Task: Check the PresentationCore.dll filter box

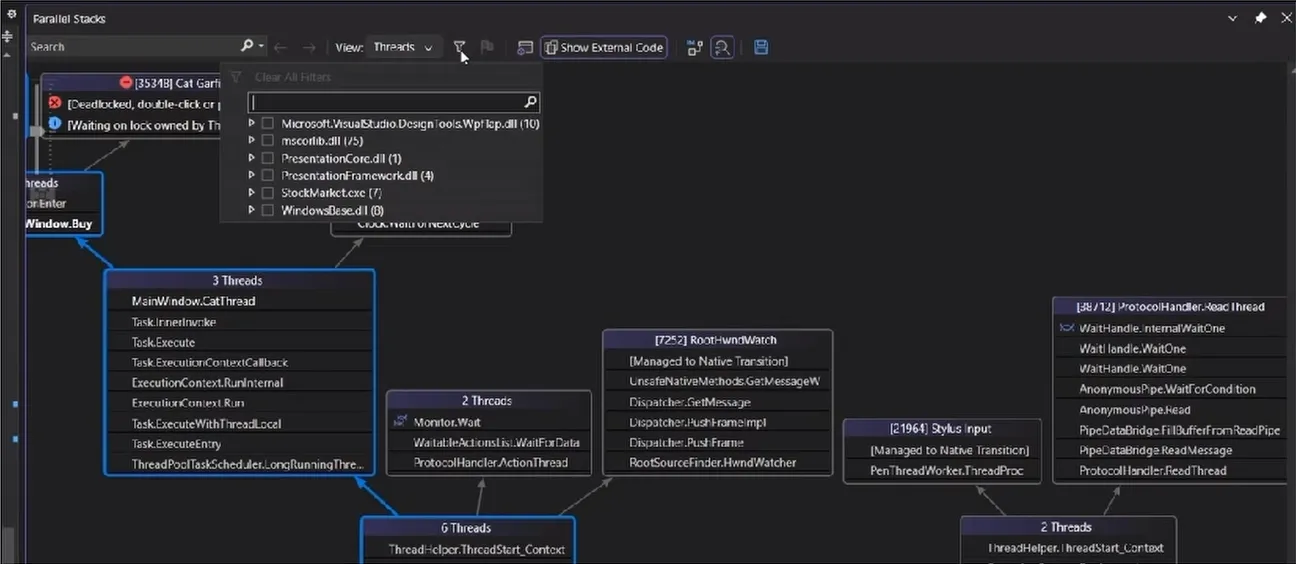Action: (267, 158)
